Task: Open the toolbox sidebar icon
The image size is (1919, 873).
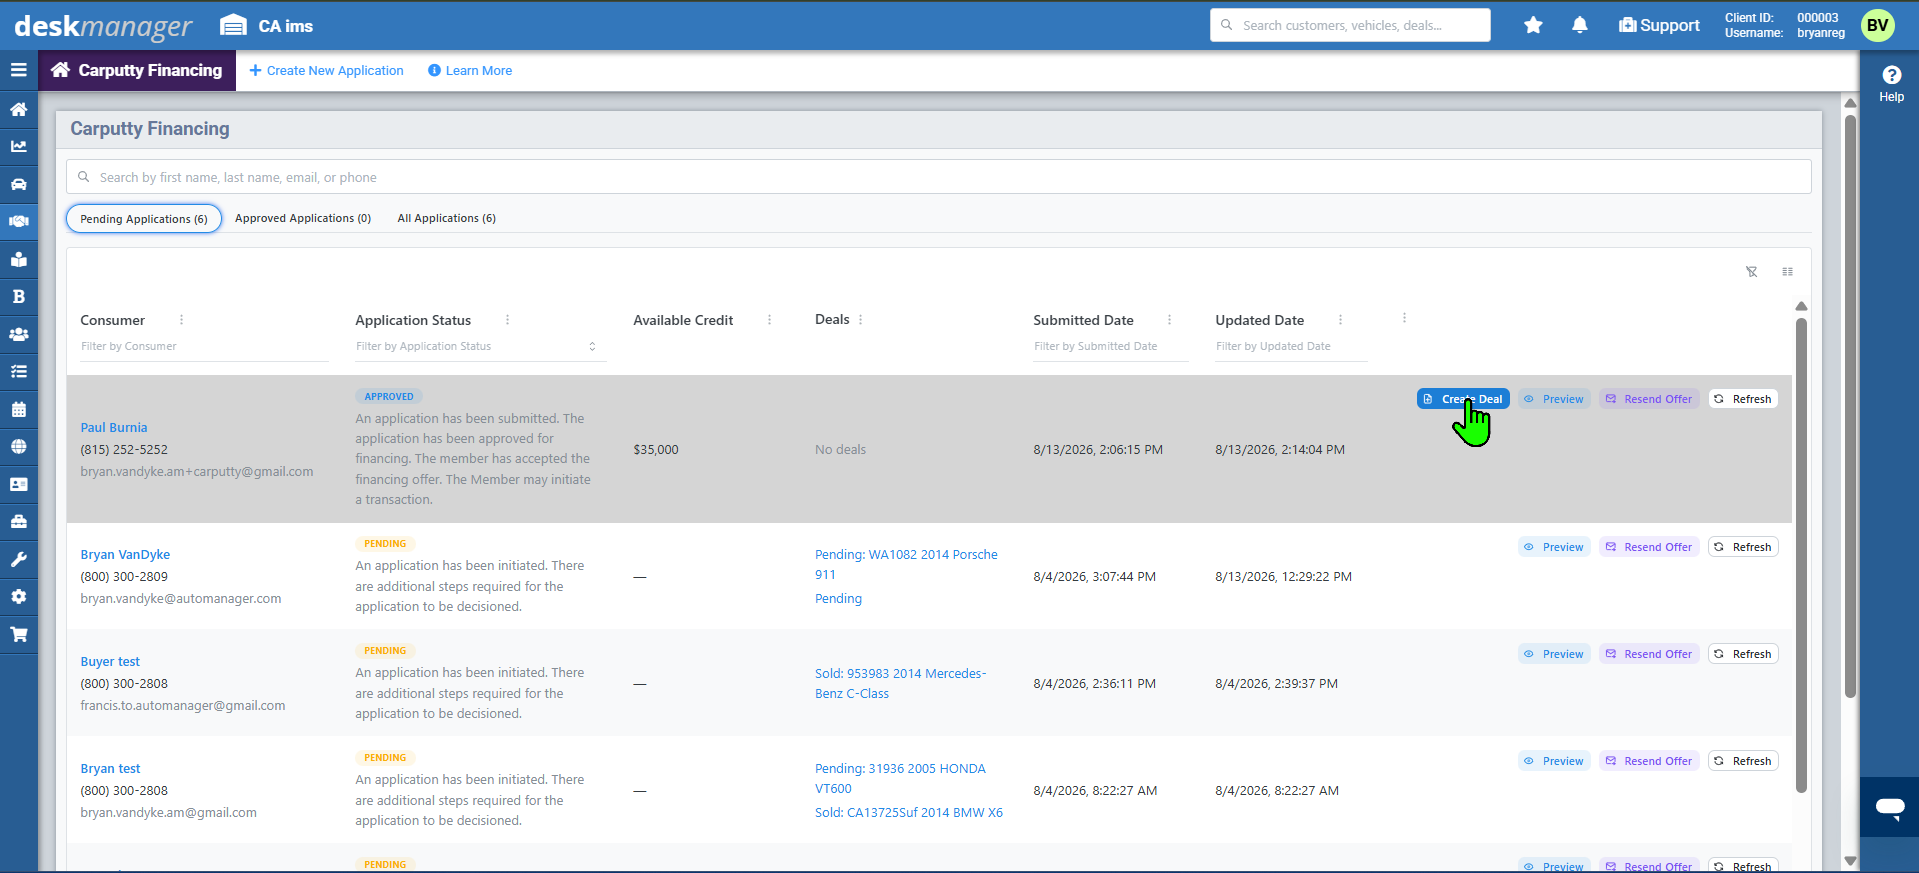Action: click(18, 521)
